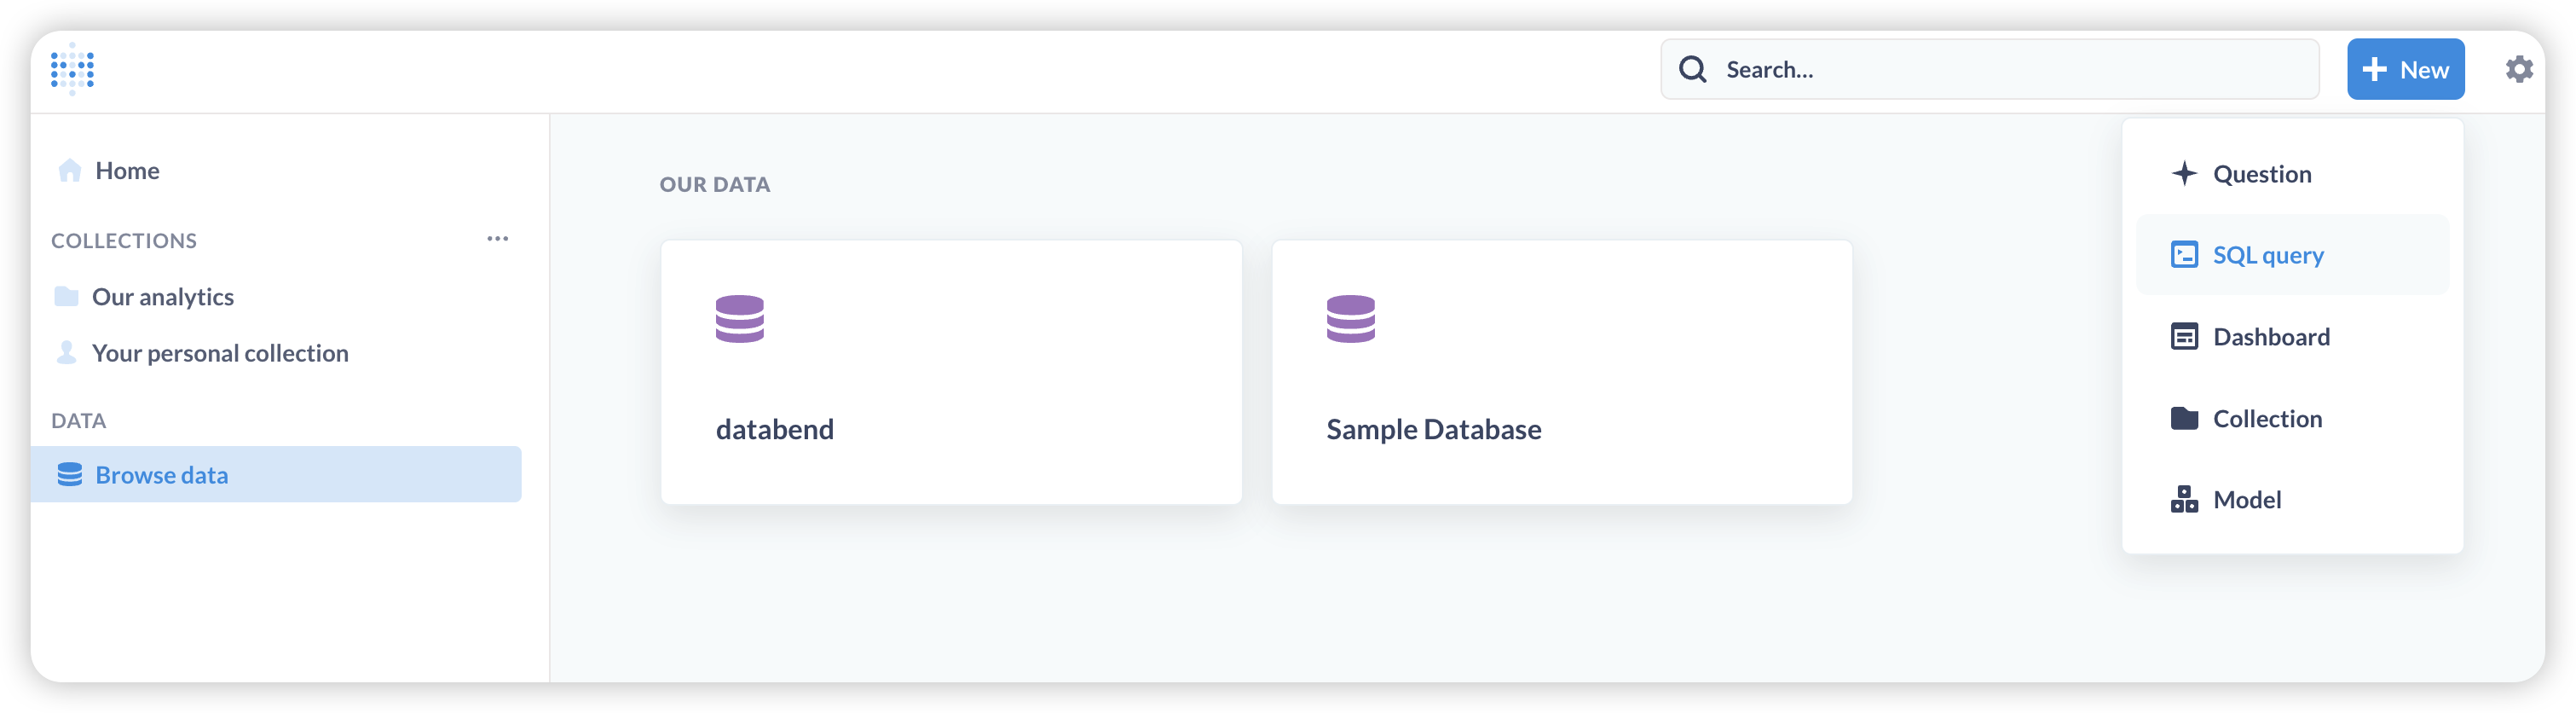Go to Your personal collection

point(220,353)
